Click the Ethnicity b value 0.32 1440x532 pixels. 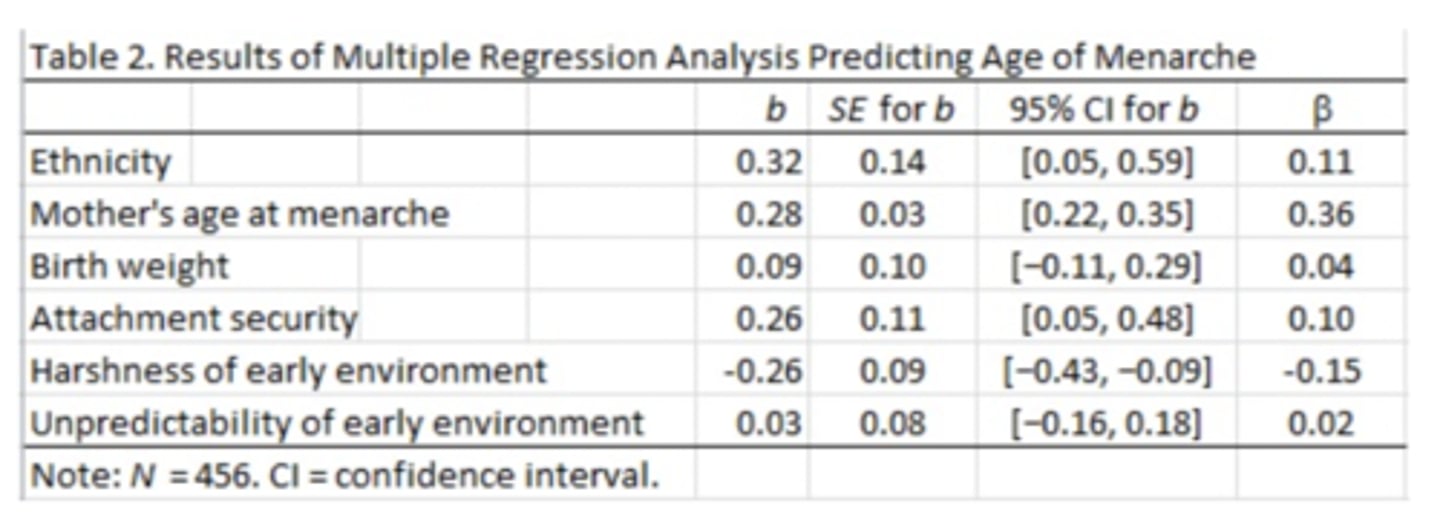768,162
